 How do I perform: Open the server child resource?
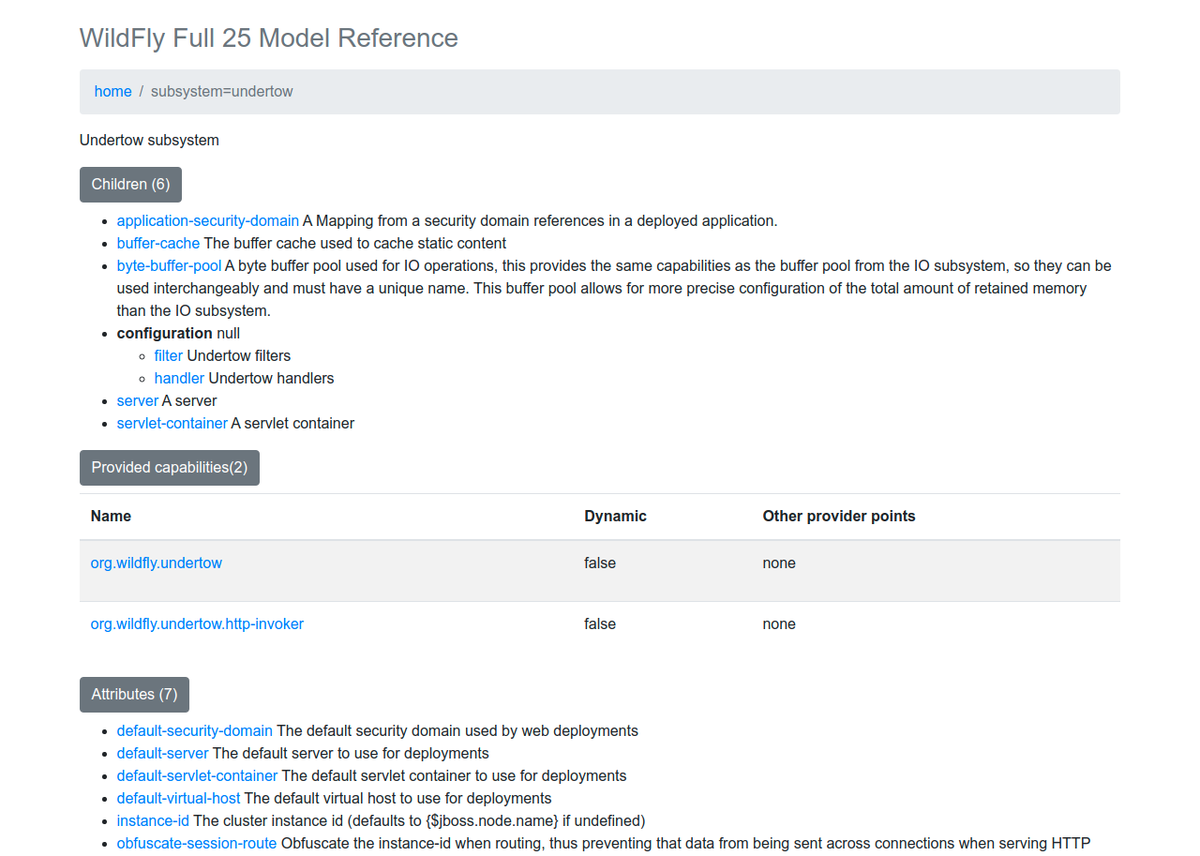pos(137,400)
